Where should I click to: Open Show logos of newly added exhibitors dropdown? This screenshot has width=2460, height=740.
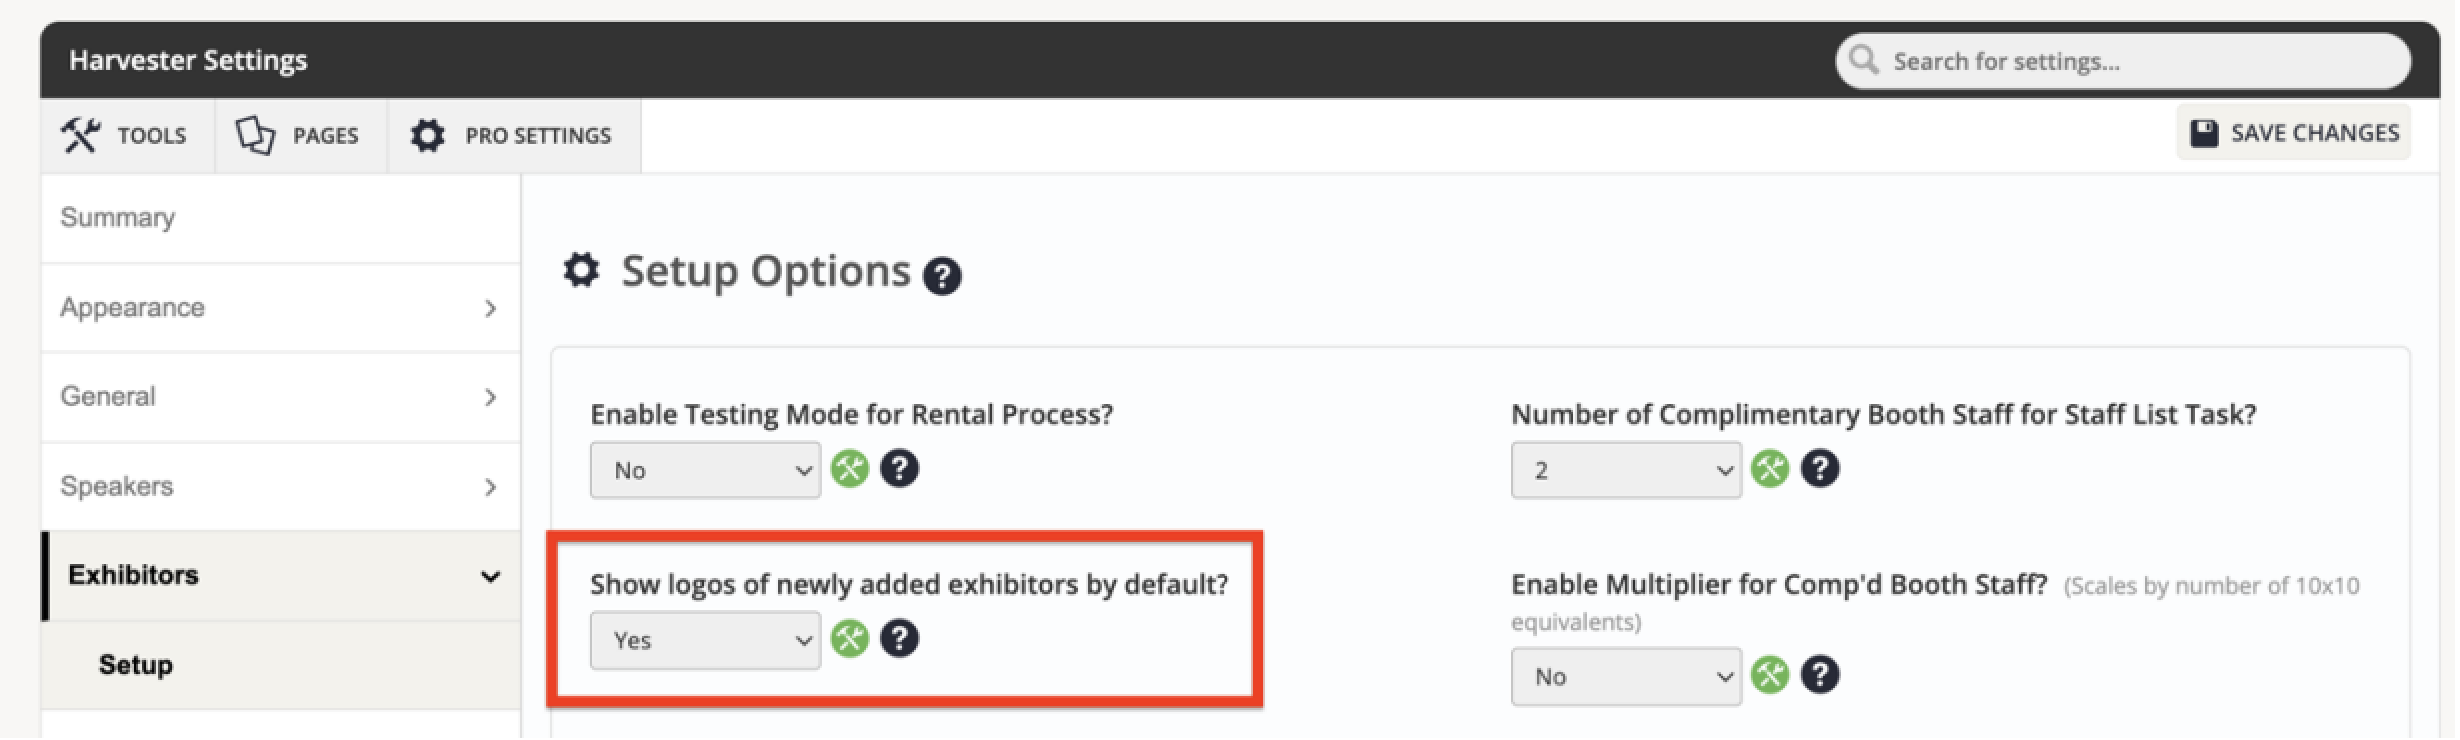[705, 640]
